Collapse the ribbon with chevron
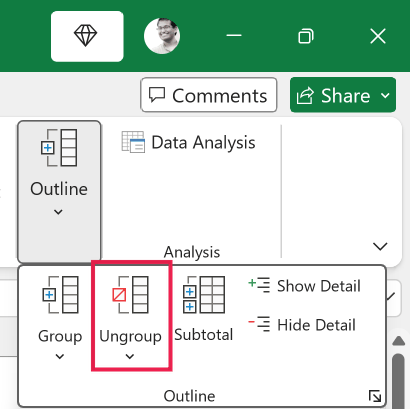The image size is (410, 409). [380, 246]
